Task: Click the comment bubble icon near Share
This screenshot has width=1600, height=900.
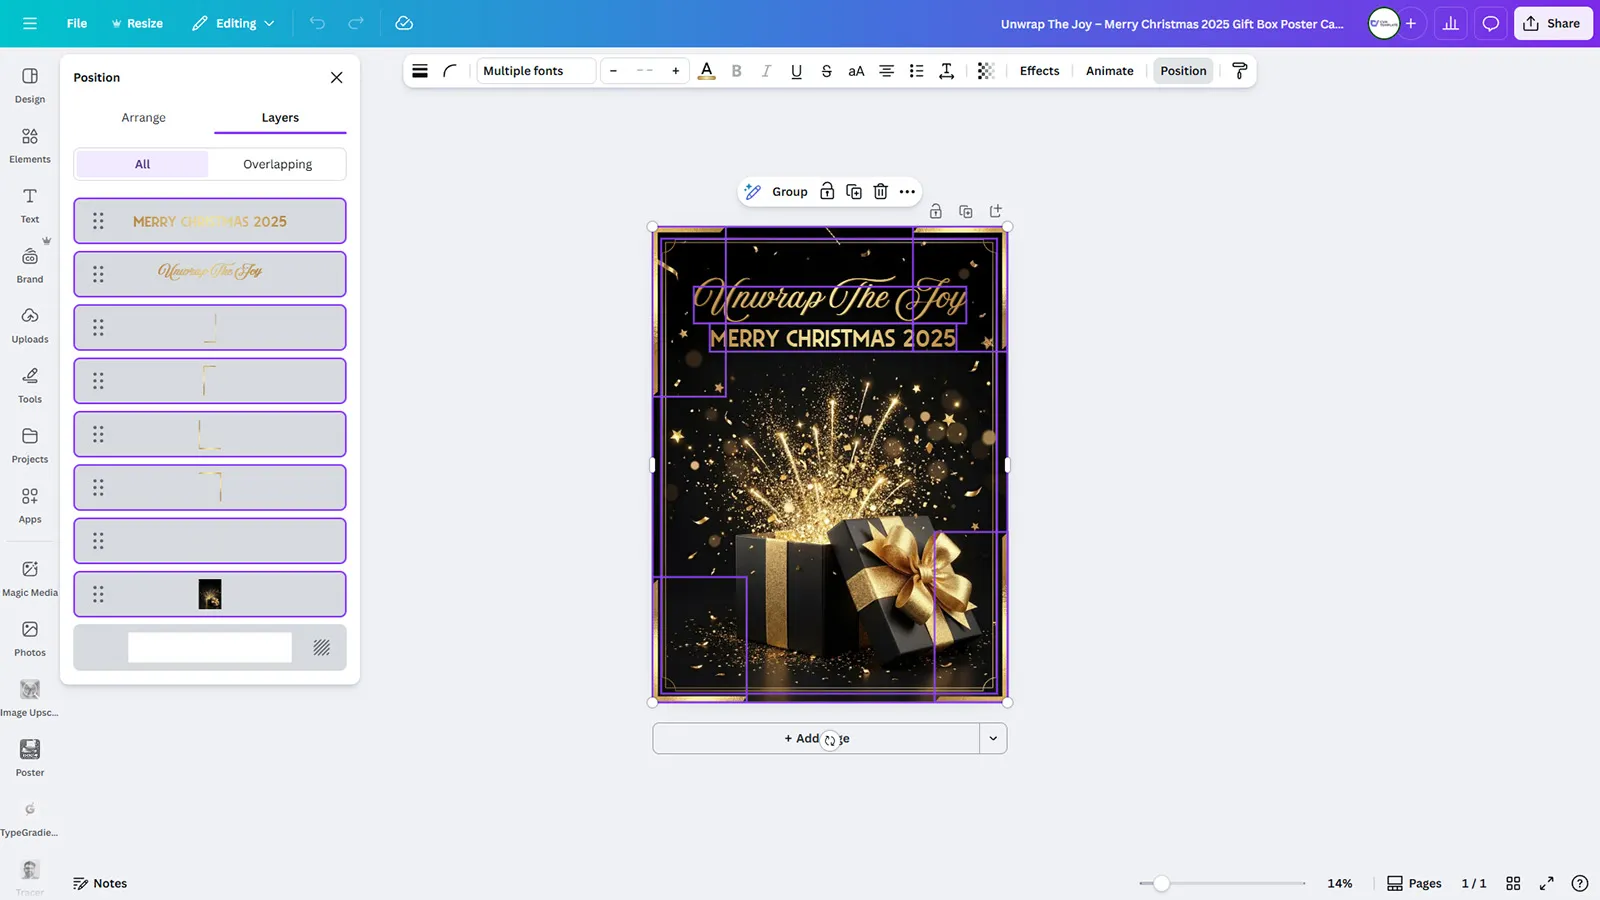Action: coord(1490,23)
